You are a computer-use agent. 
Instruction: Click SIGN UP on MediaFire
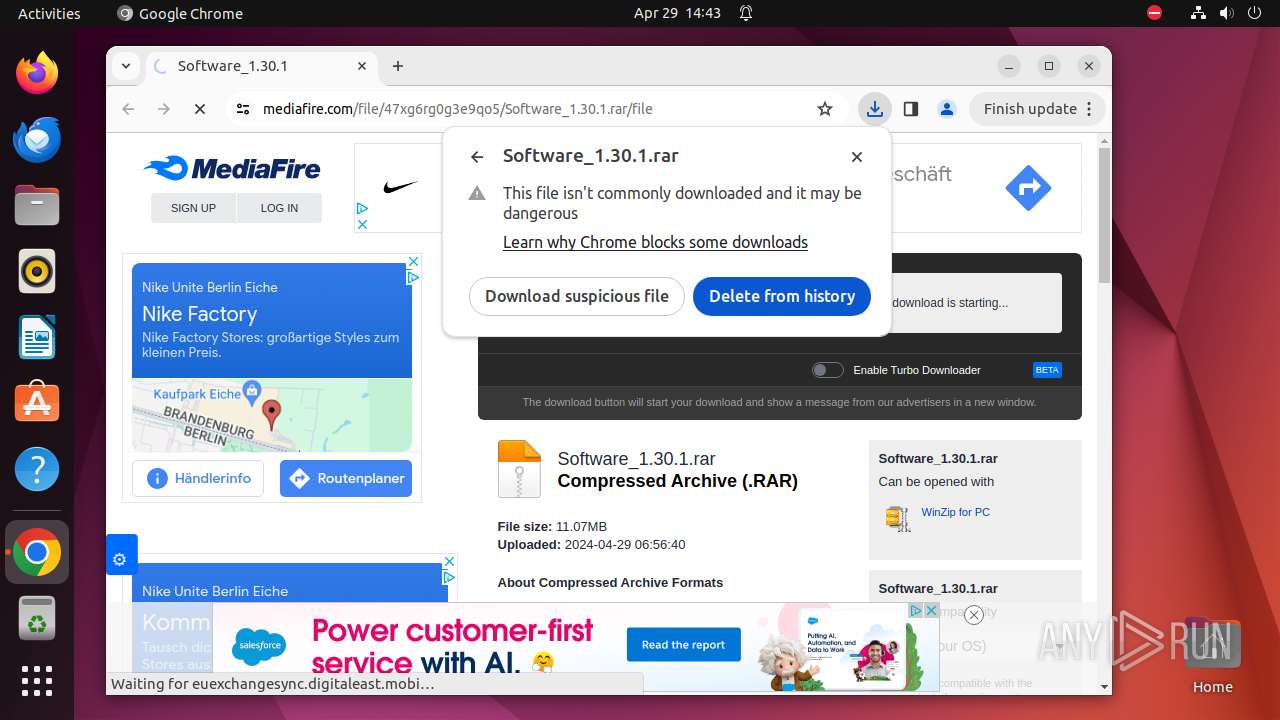pos(193,208)
